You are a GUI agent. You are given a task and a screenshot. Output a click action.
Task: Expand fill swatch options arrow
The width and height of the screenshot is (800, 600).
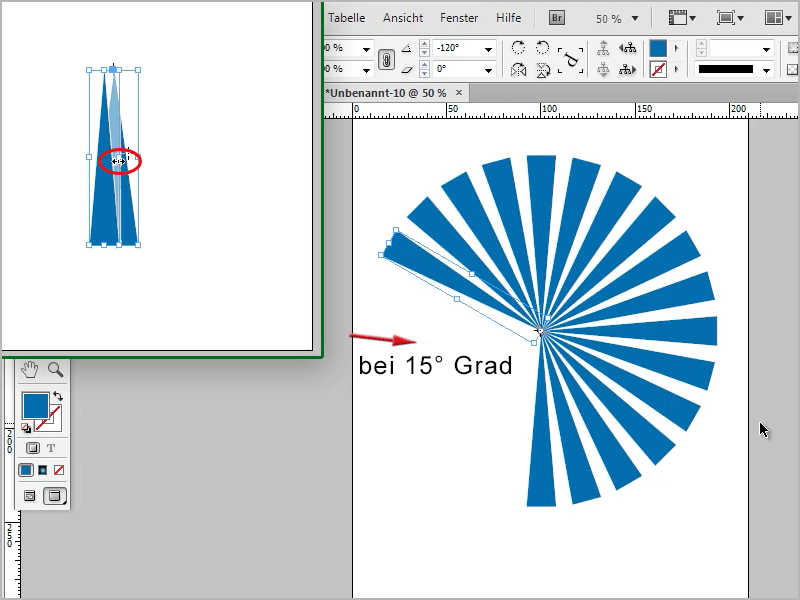tap(677, 48)
